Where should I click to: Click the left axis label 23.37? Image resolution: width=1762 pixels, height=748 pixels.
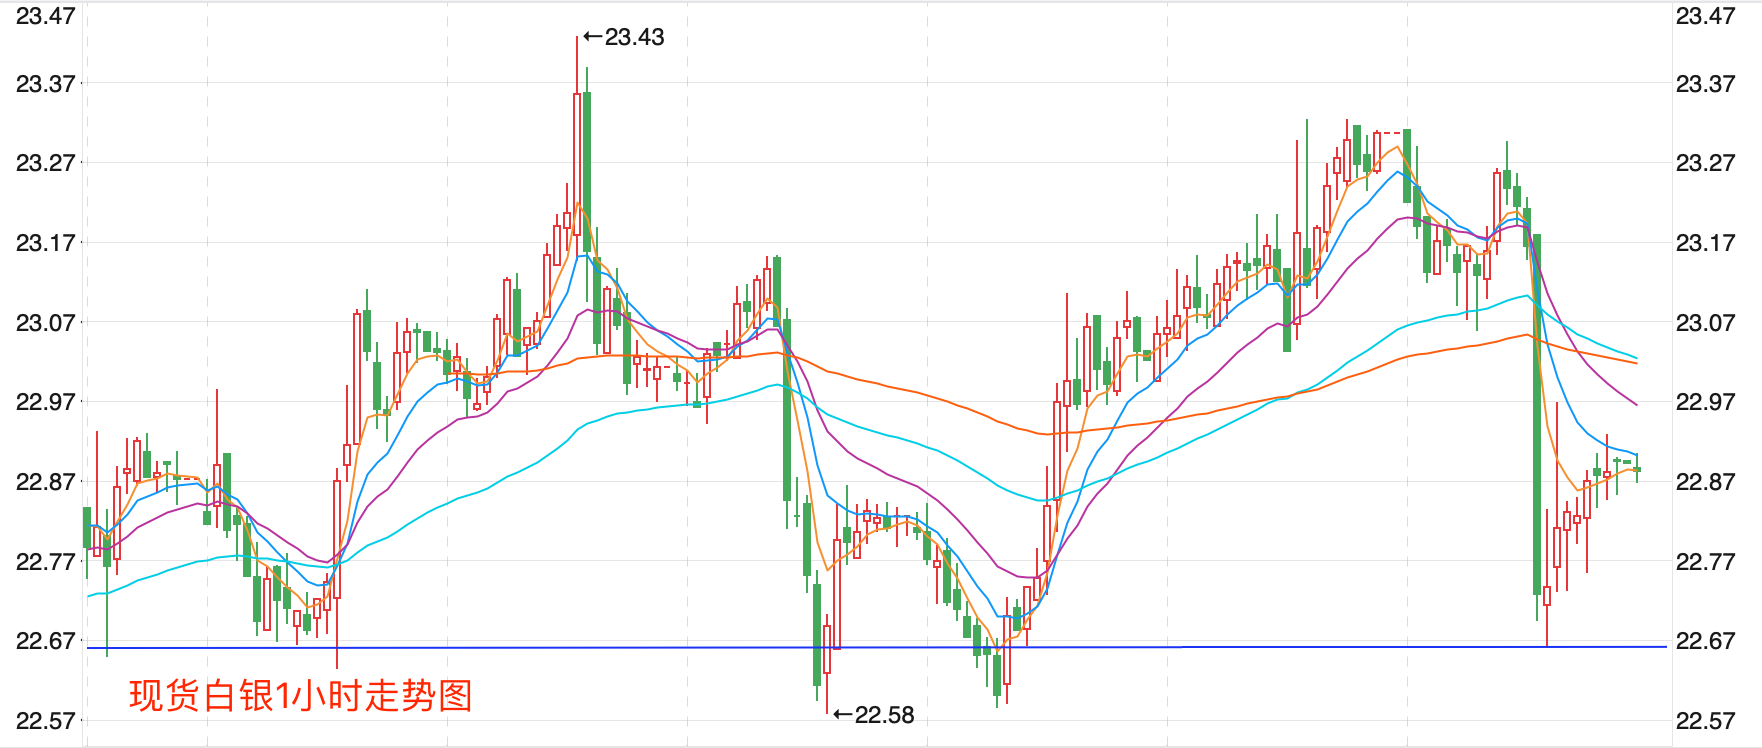[46, 84]
